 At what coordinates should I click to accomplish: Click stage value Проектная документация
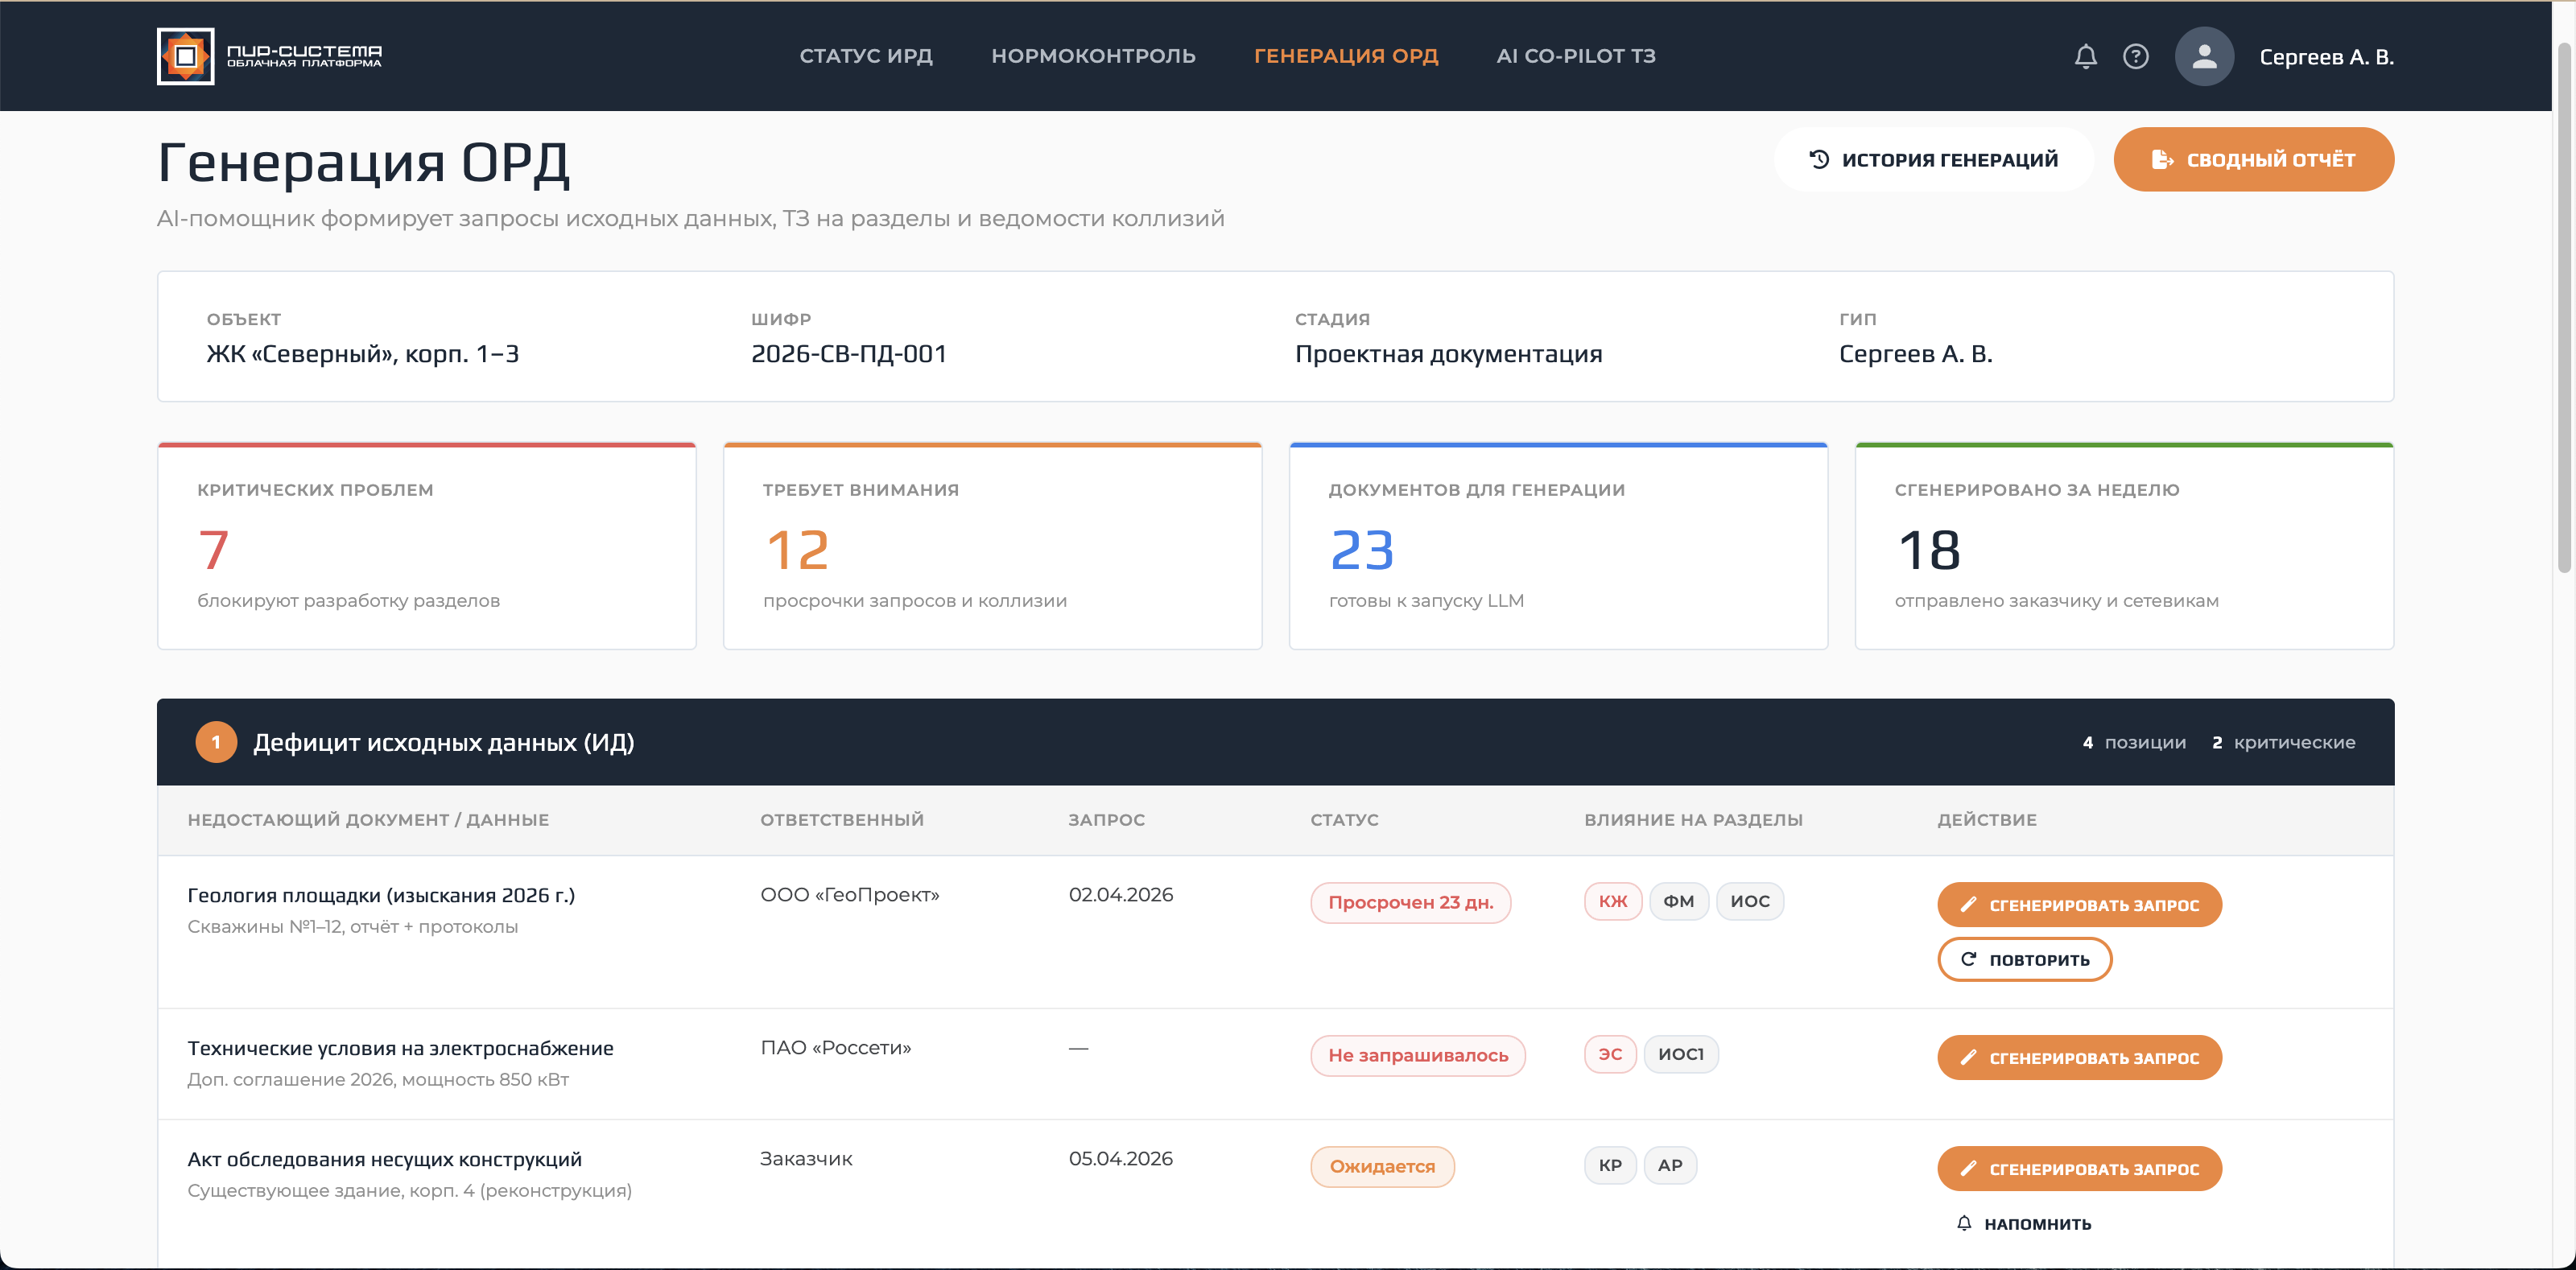[1448, 353]
